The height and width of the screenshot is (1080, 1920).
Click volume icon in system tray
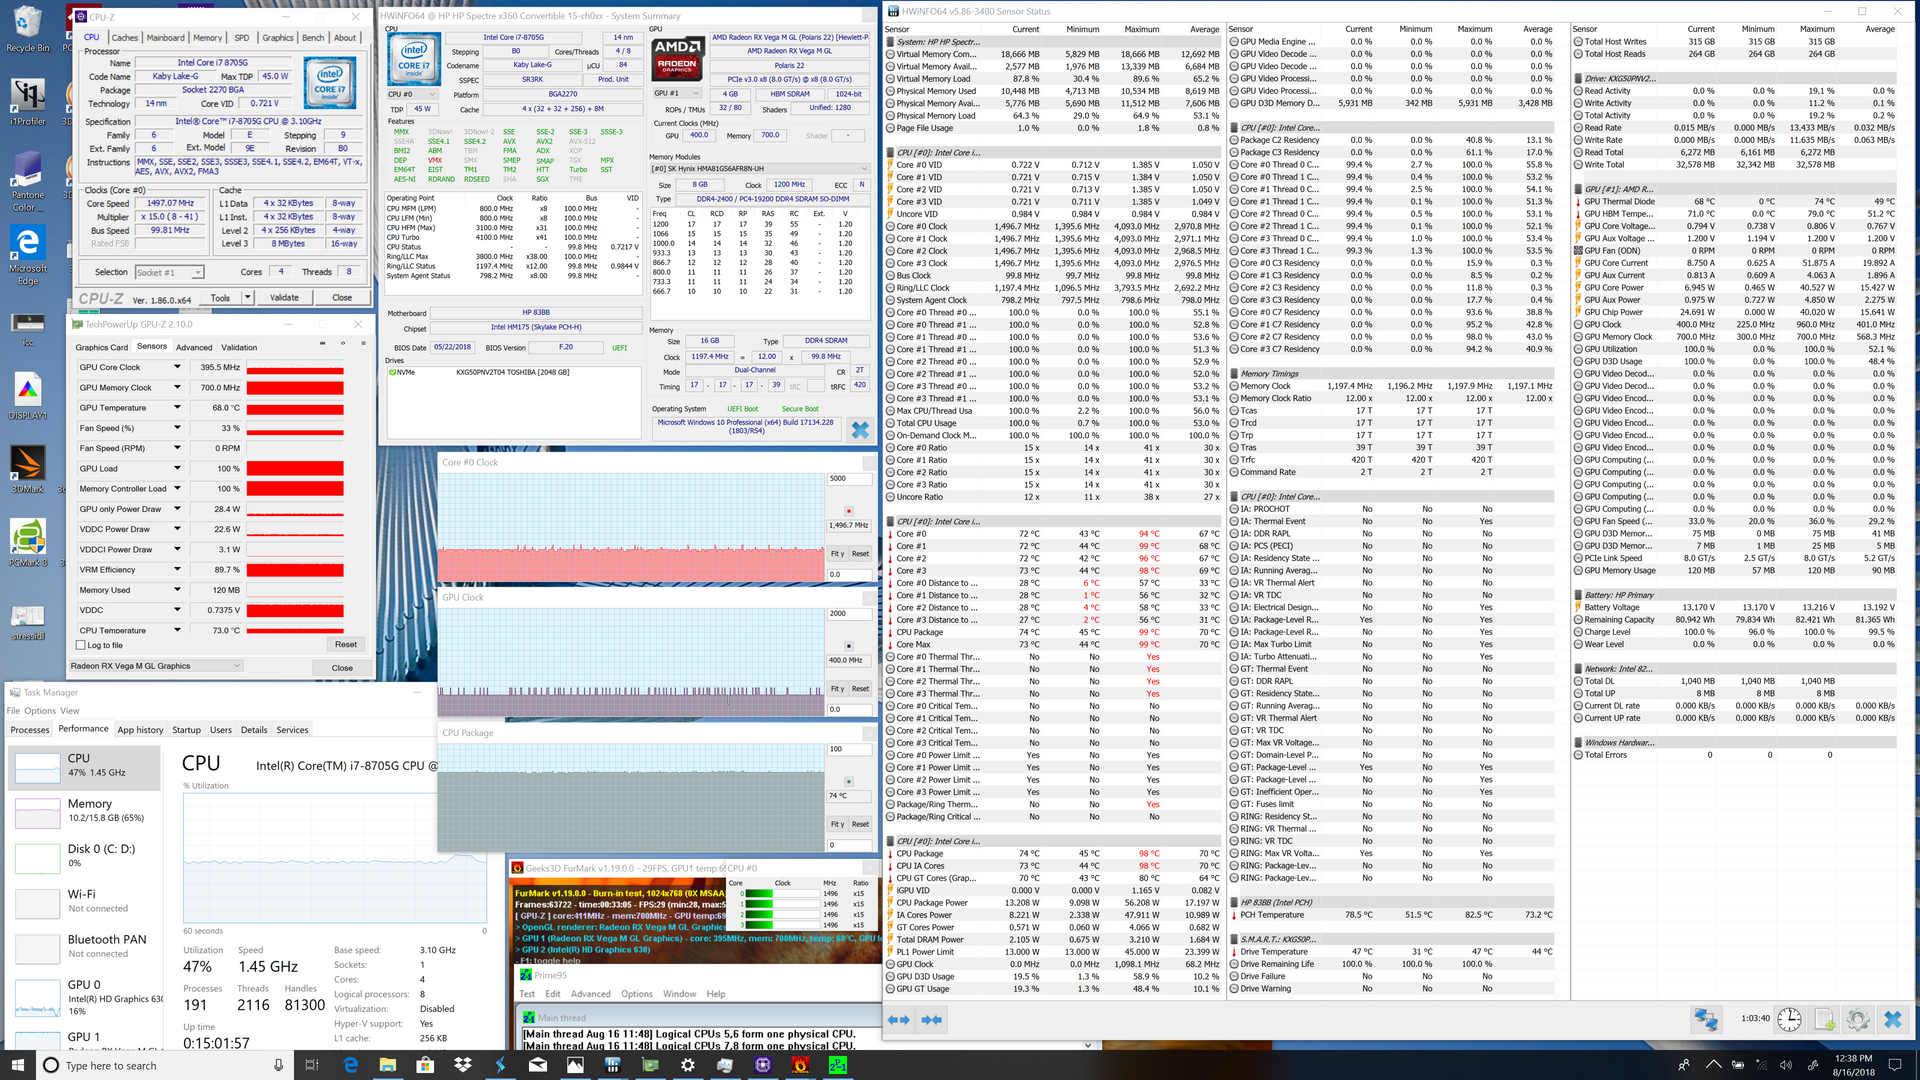point(1785,1065)
